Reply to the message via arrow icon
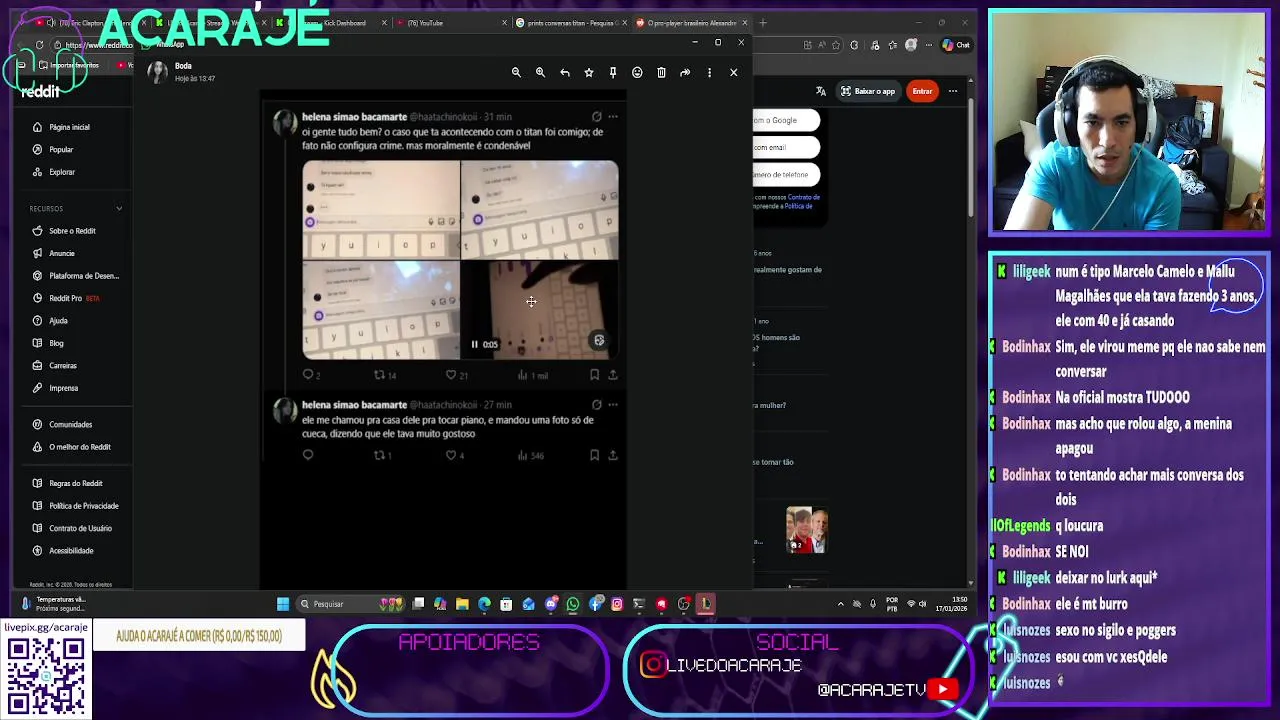The width and height of the screenshot is (1280, 720). pos(565,72)
